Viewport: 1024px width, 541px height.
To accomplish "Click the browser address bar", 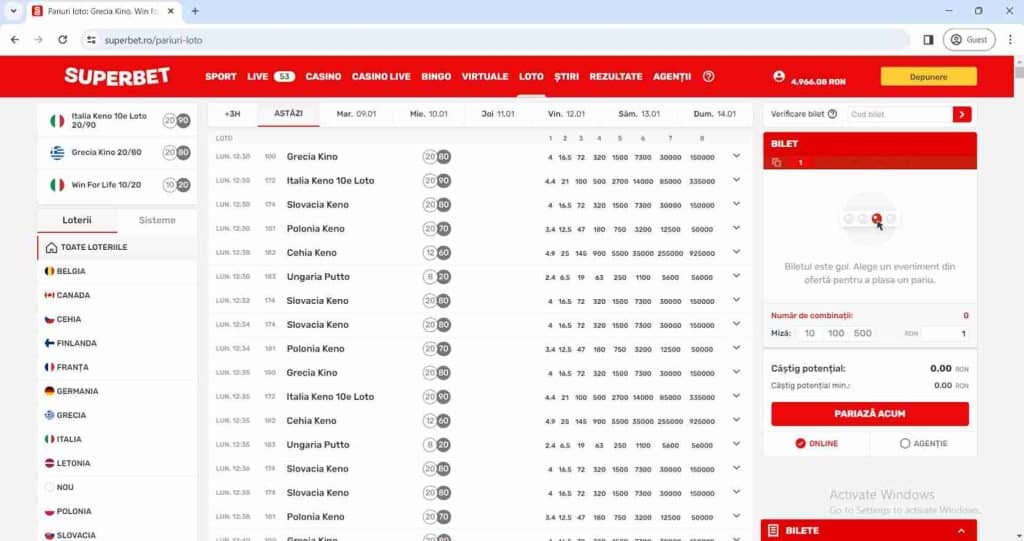I will coord(496,40).
